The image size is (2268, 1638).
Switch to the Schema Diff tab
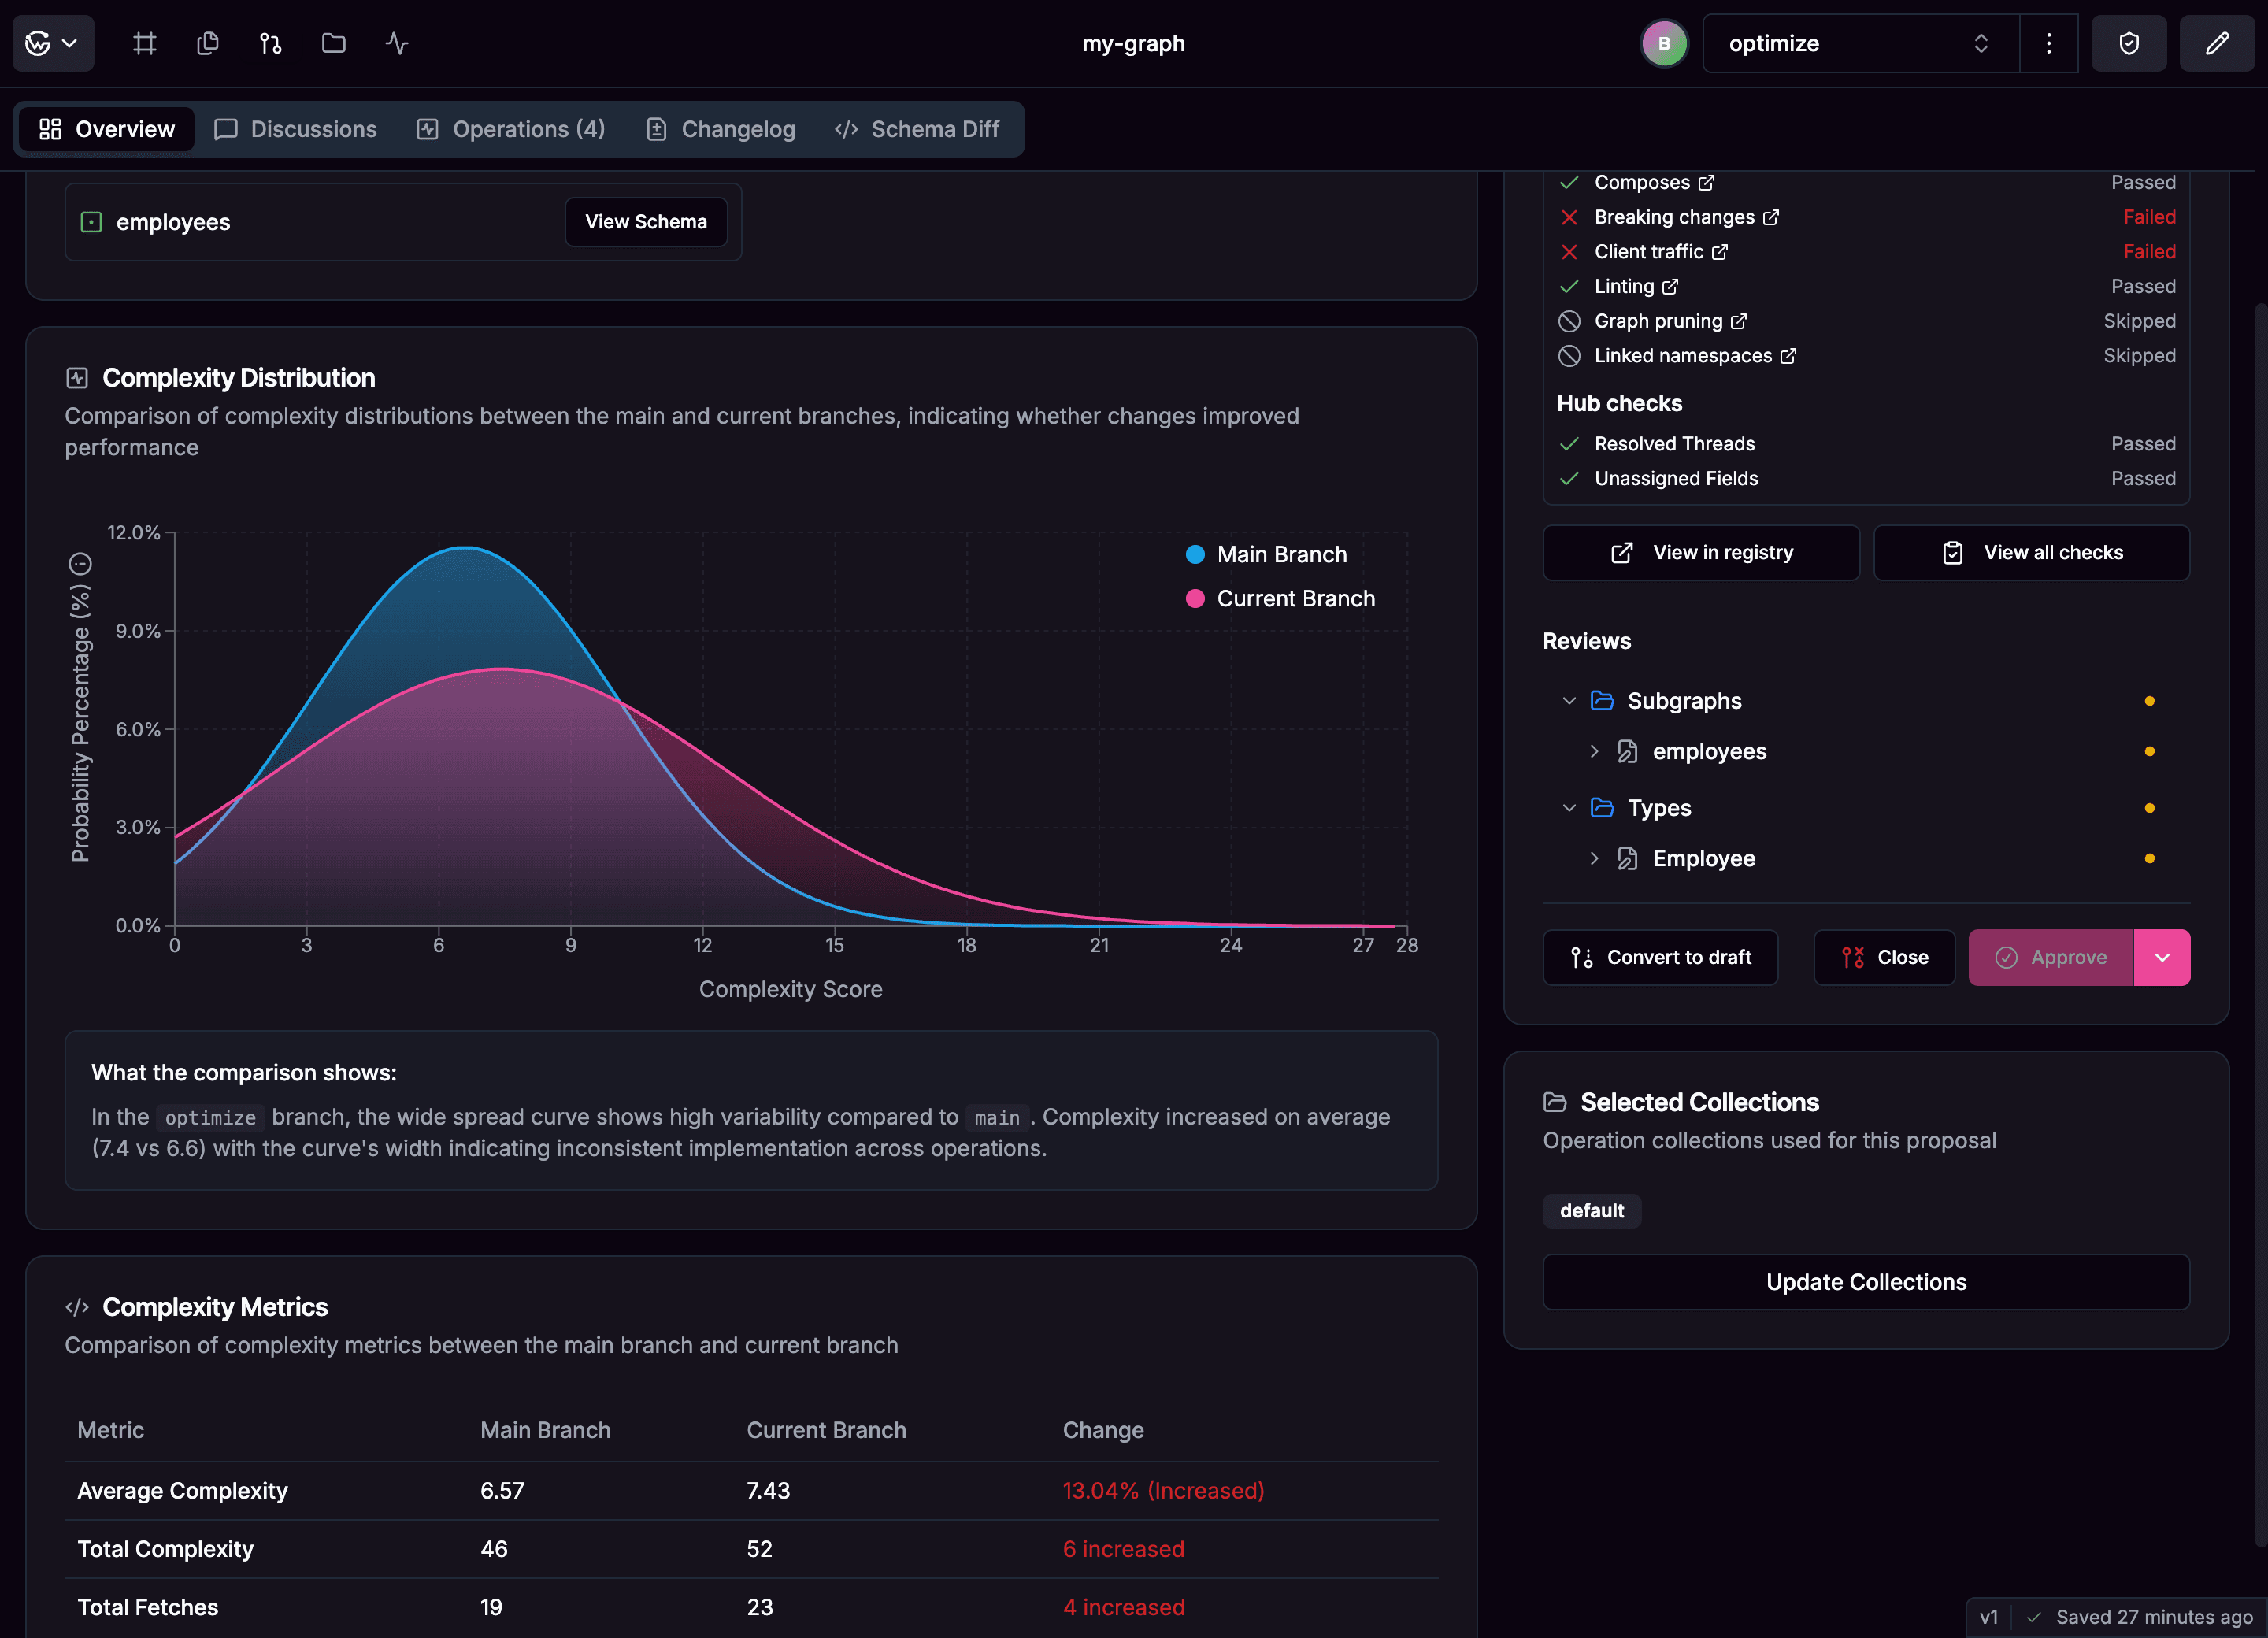(x=917, y=129)
